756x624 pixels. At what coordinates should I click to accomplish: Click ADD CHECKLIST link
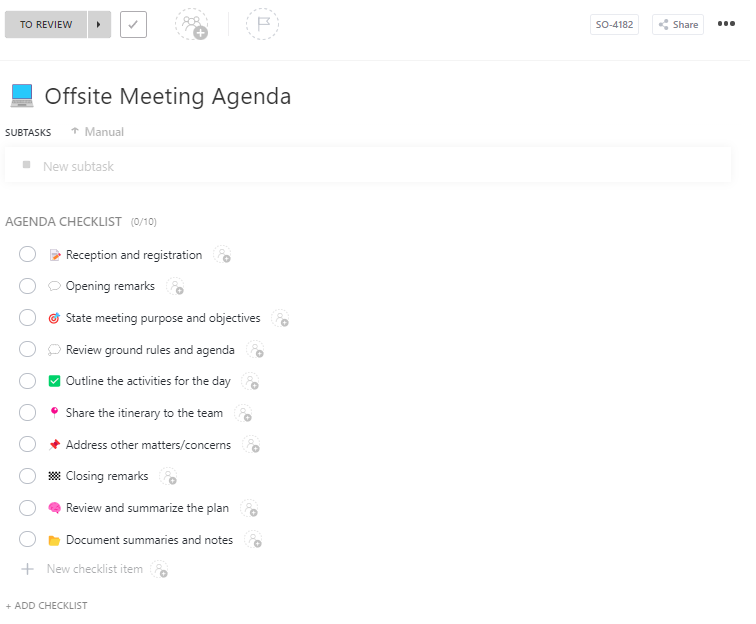(46, 606)
